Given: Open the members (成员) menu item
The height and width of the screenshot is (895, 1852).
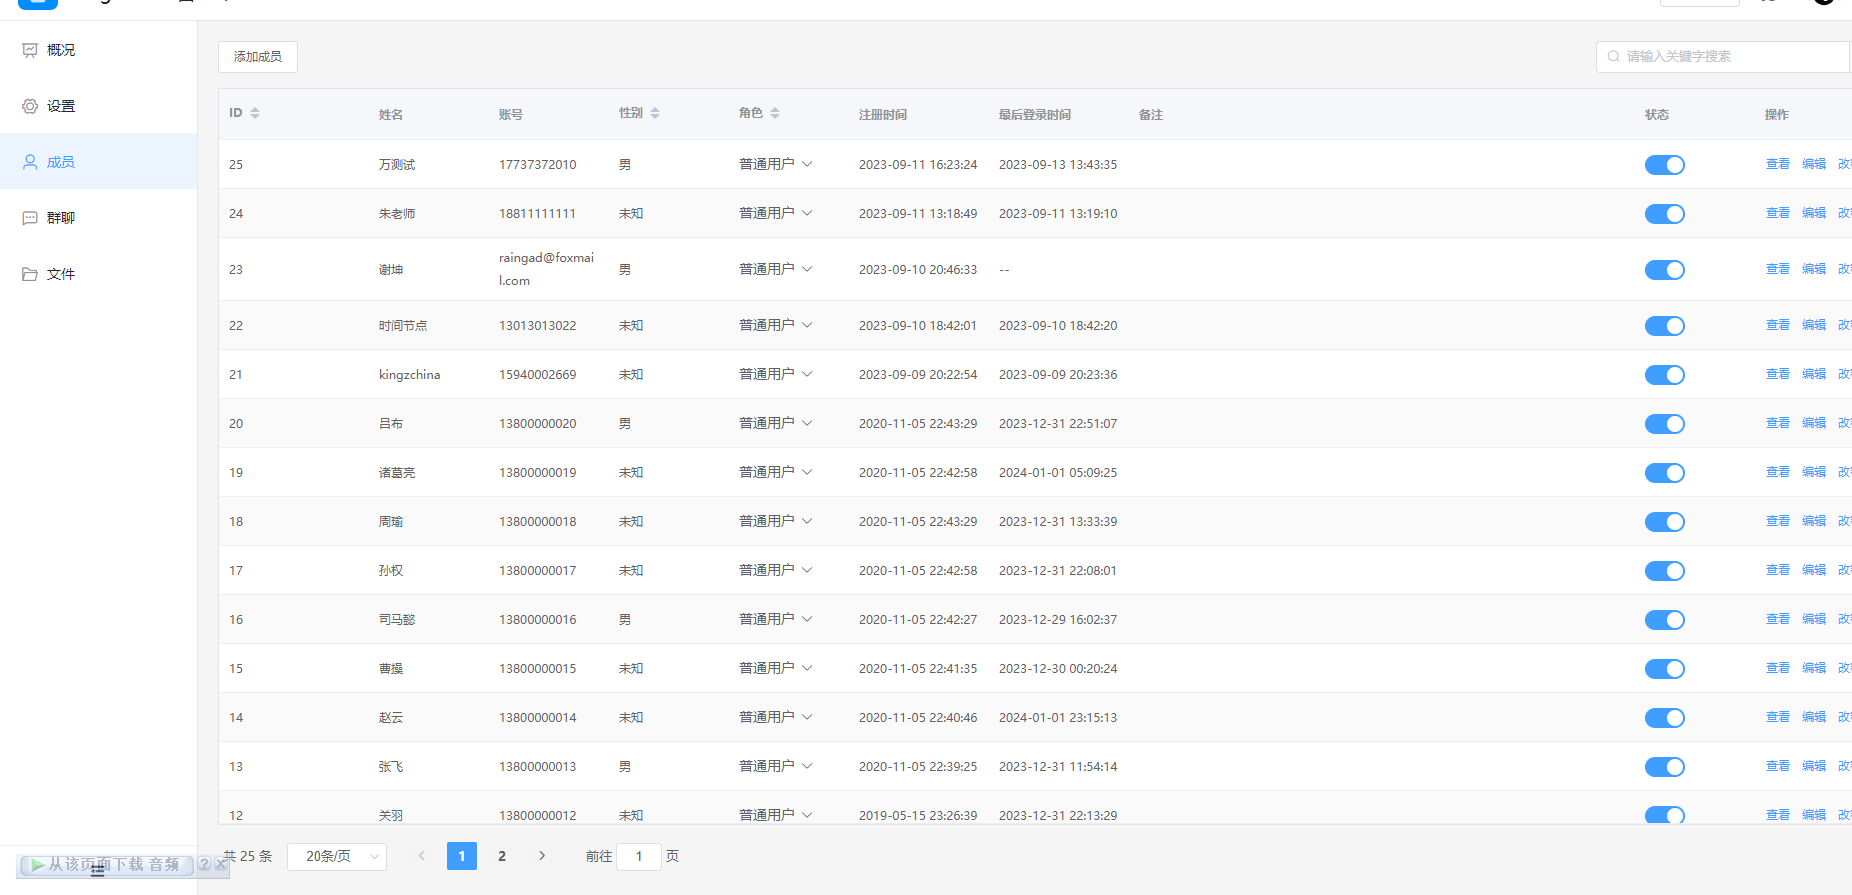Looking at the screenshot, I should 60,162.
